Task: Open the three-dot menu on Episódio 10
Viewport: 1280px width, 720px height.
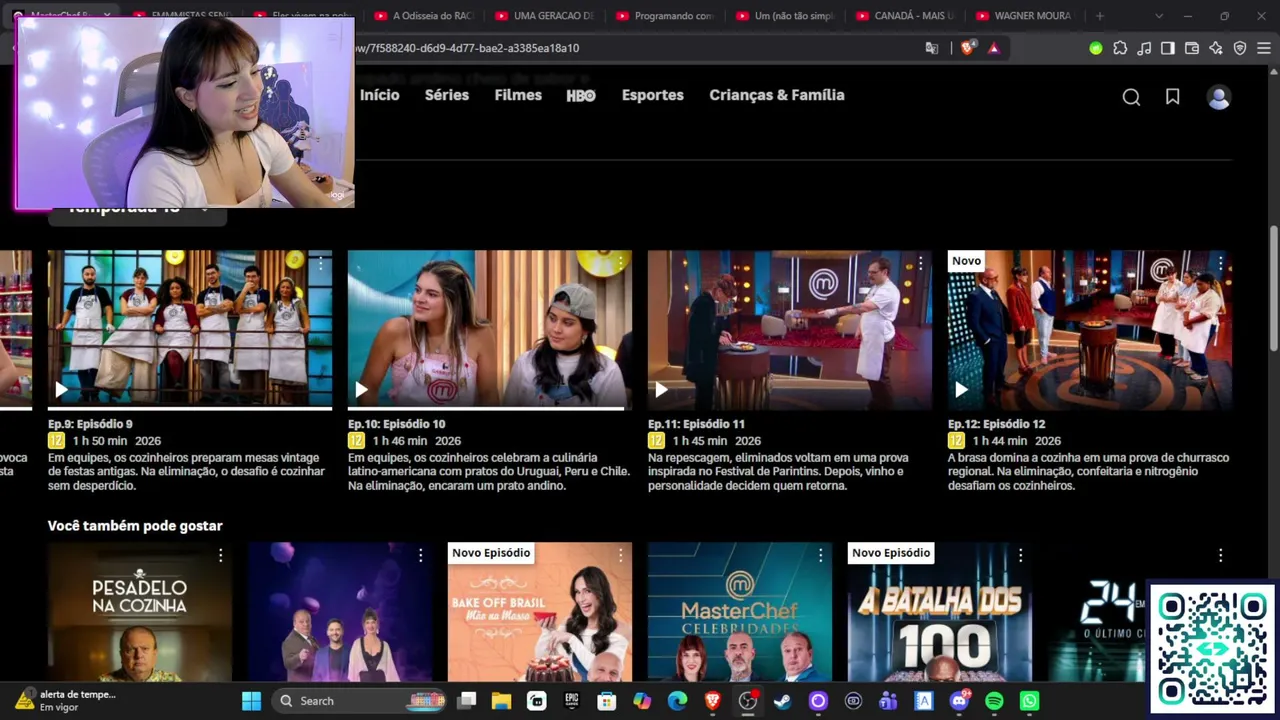Action: pos(620,263)
